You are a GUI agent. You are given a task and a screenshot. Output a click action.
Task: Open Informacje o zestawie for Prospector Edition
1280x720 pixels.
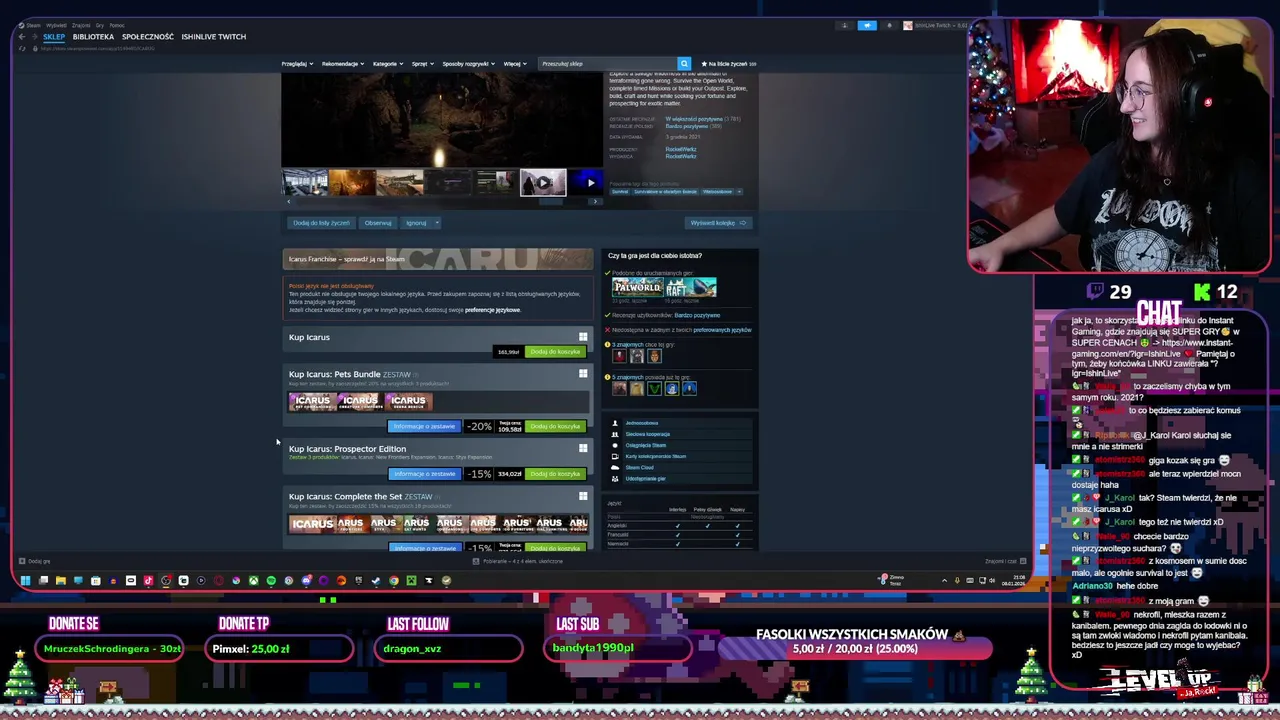pyautogui.click(x=424, y=474)
